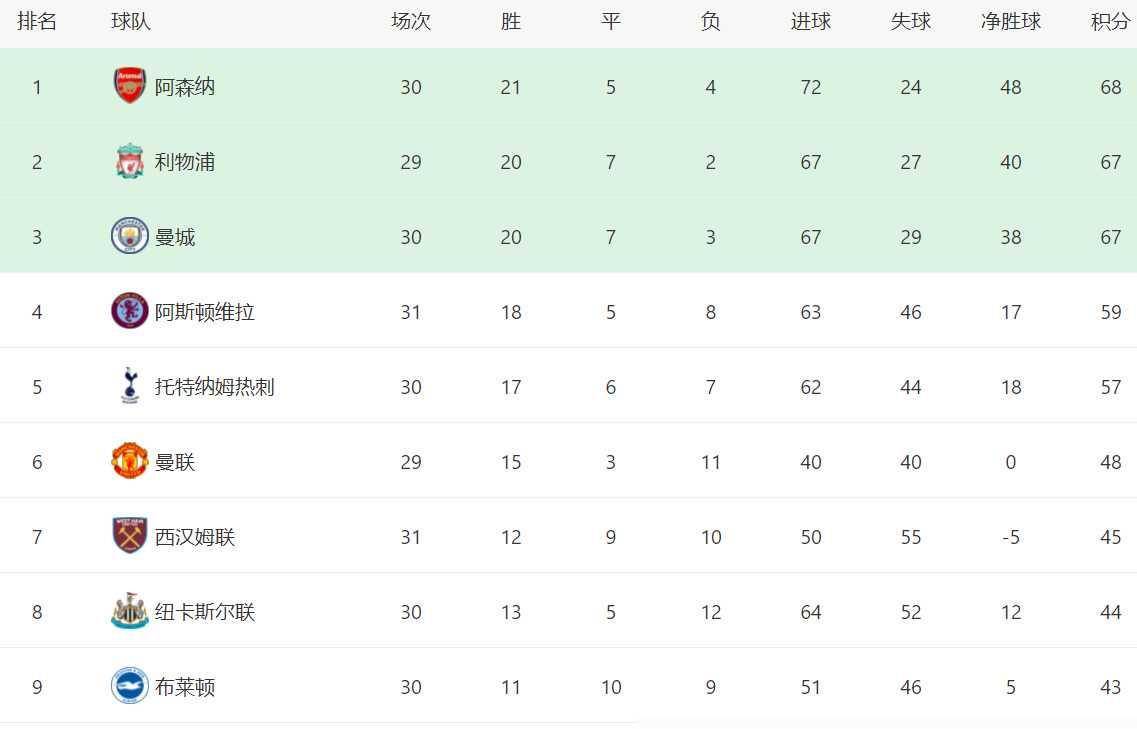Select the 场次 column header

[411, 22]
